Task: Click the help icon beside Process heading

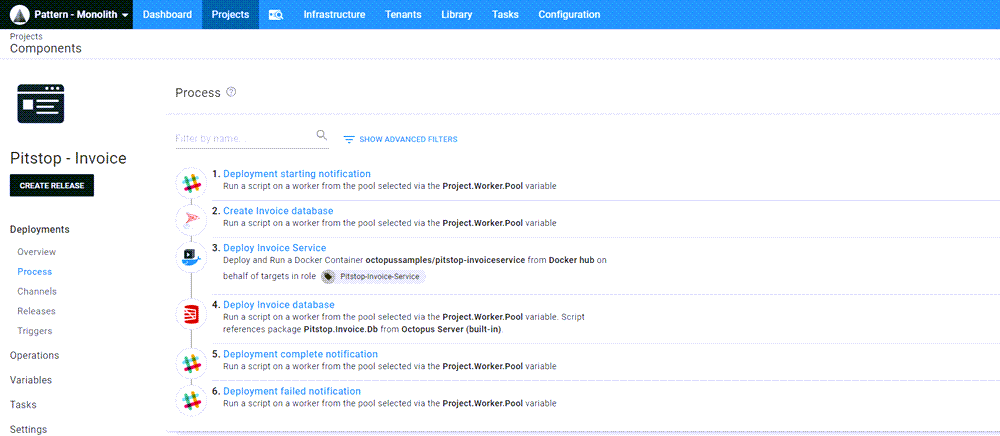Action: 231,93
